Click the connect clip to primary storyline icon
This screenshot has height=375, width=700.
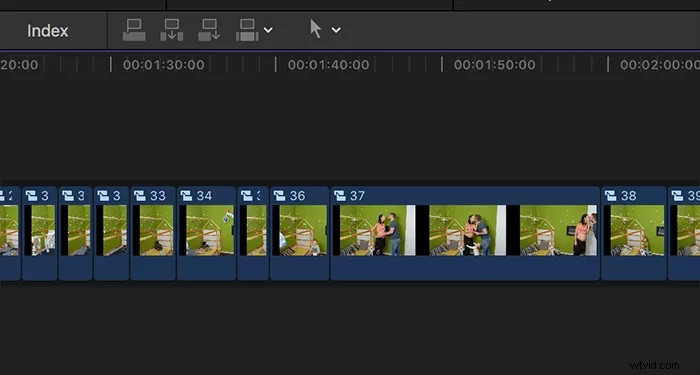(x=134, y=30)
